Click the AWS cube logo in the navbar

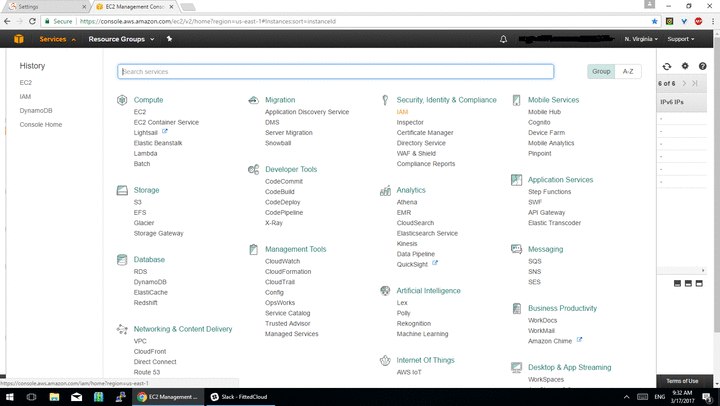point(18,39)
